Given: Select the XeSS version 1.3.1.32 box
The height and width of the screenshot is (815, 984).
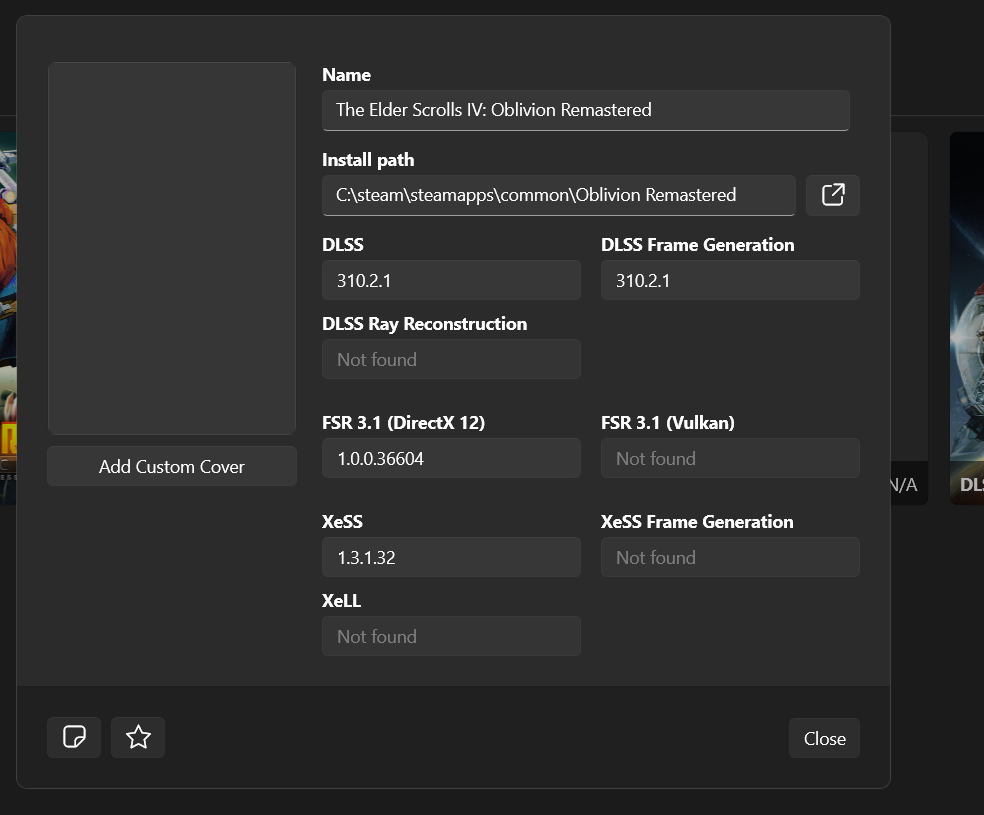Looking at the screenshot, I should 451,558.
